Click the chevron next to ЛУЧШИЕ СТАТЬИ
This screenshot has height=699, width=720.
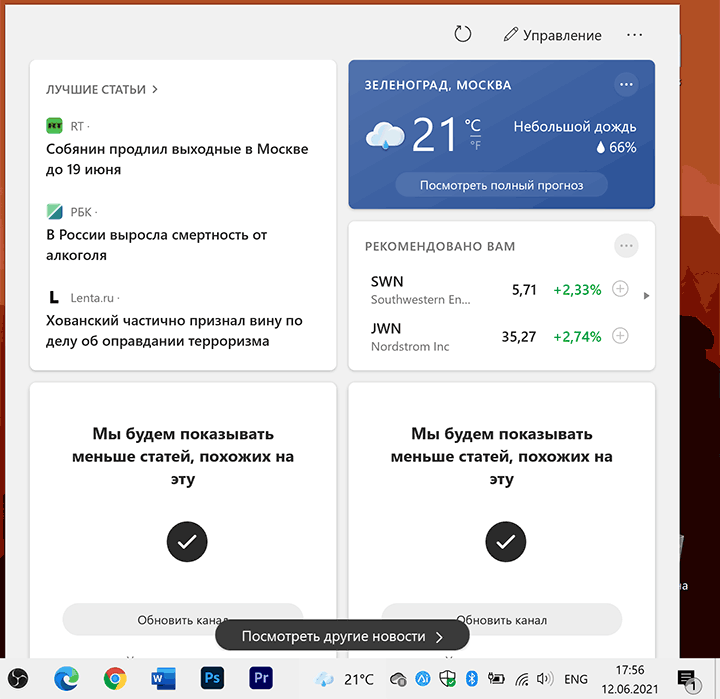click(155, 89)
